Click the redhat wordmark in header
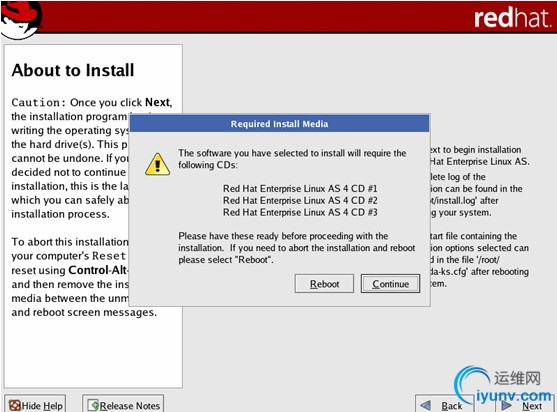This screenshot has width=557, height=412. [x=513, y=18]
